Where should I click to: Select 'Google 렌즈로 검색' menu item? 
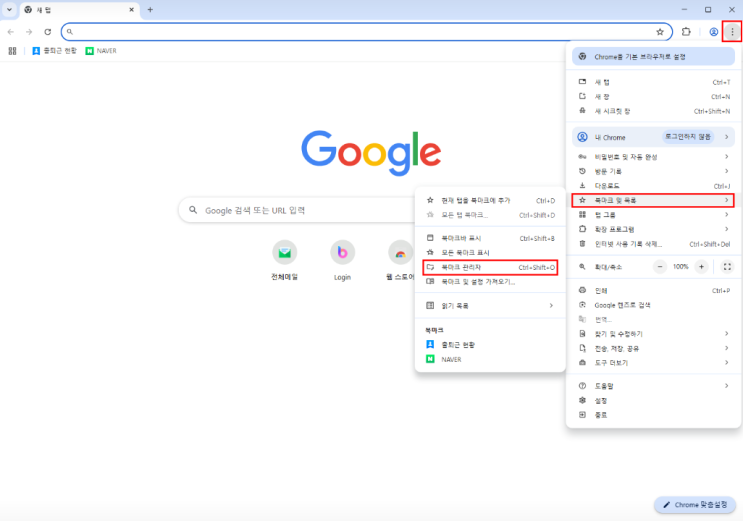[653, 305]
